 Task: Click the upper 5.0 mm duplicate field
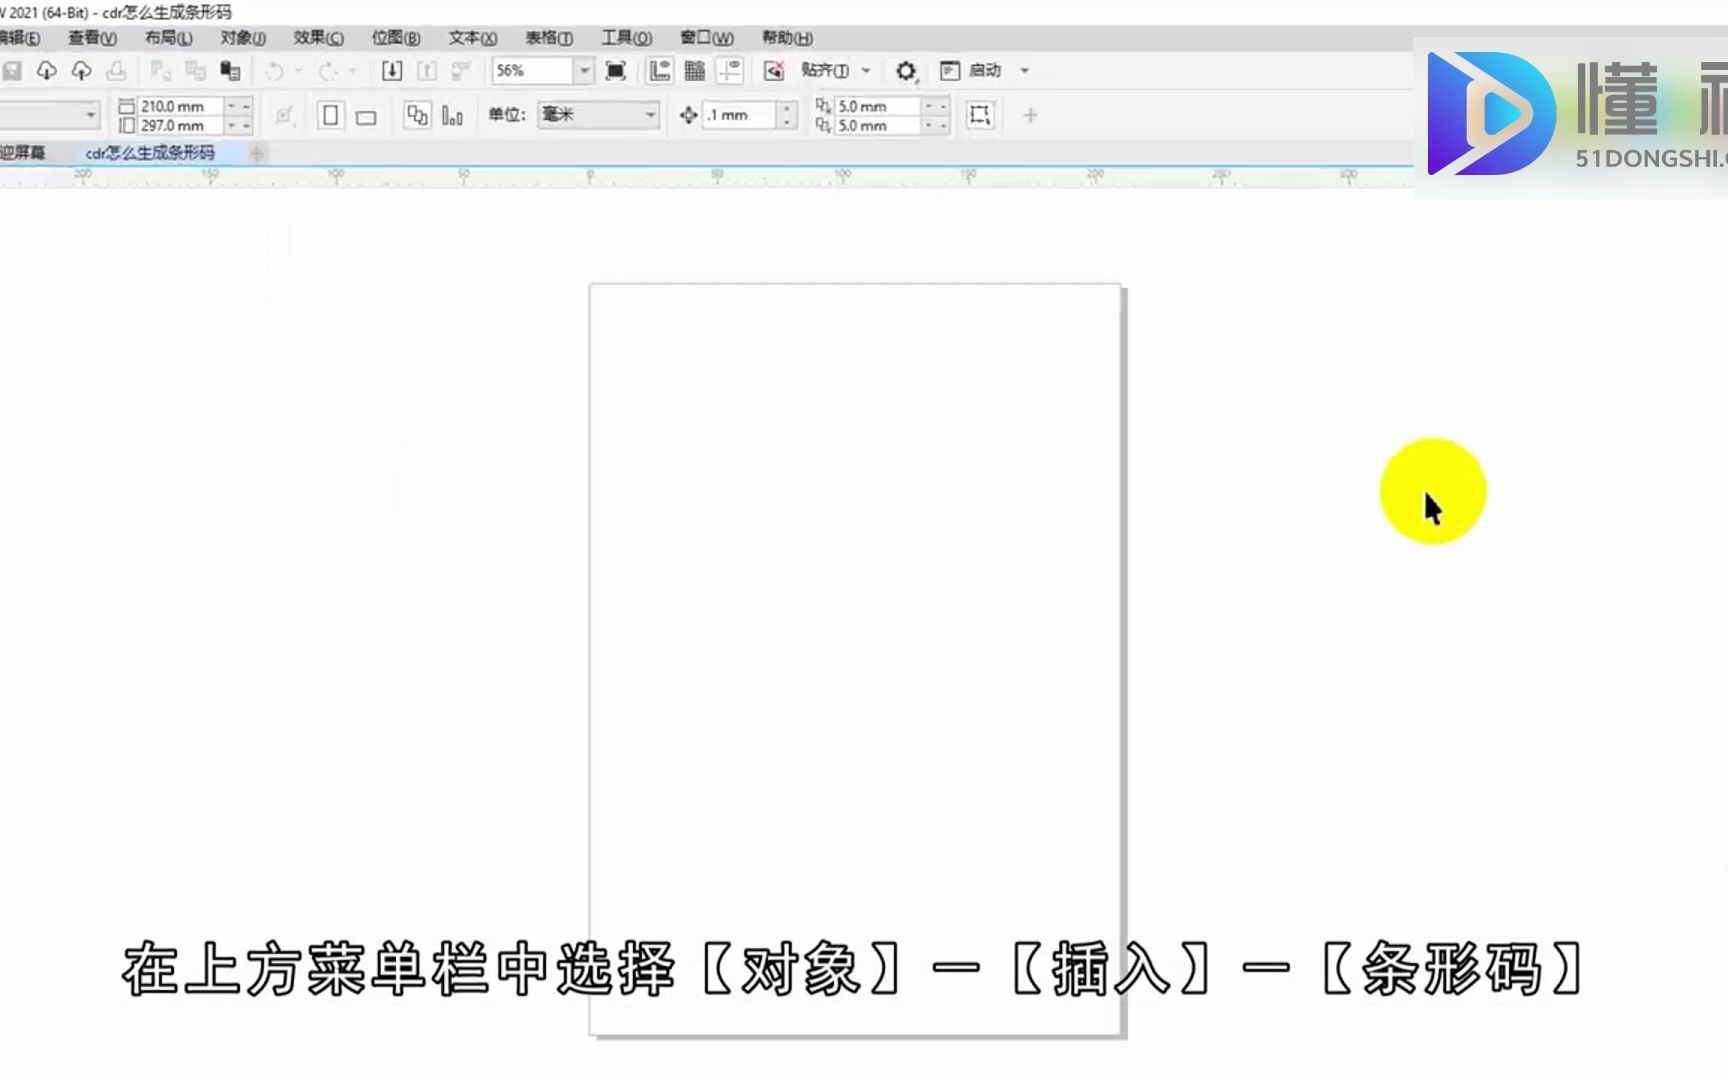click(x=877, y=106)
